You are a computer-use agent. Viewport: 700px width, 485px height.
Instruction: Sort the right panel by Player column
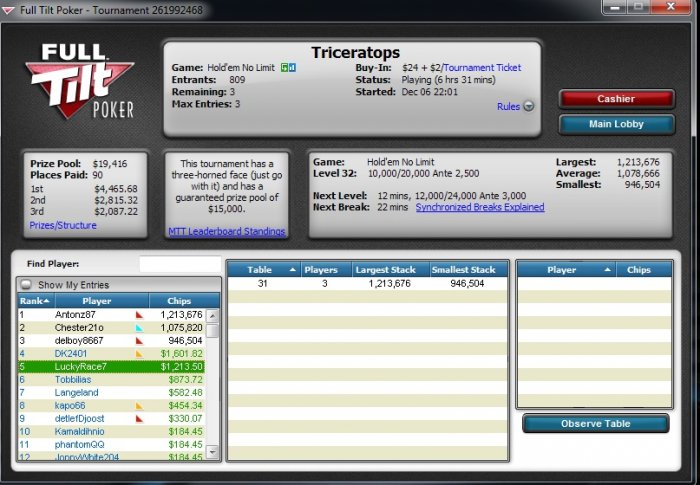click(x=567, y=270)
